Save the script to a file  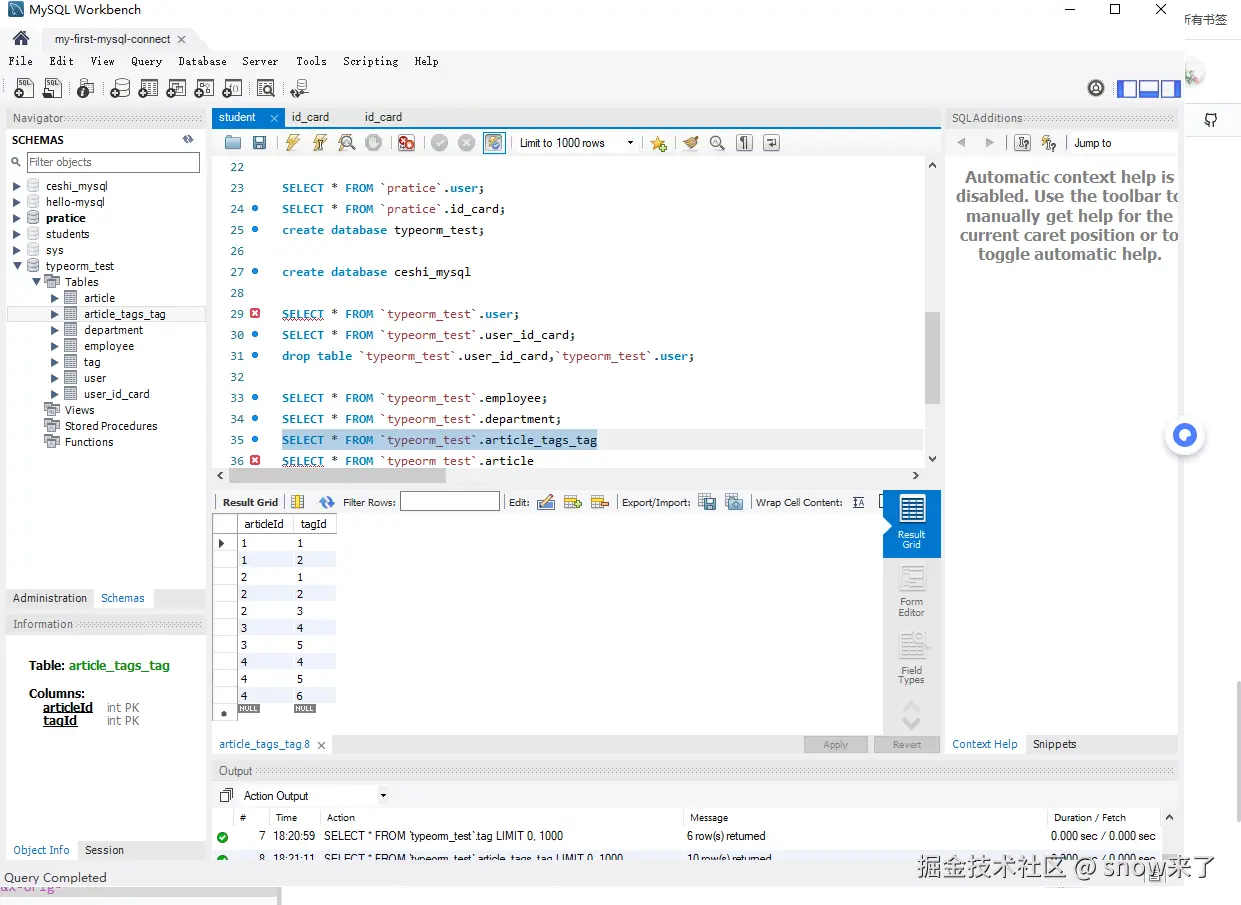[x=259, y=143]
